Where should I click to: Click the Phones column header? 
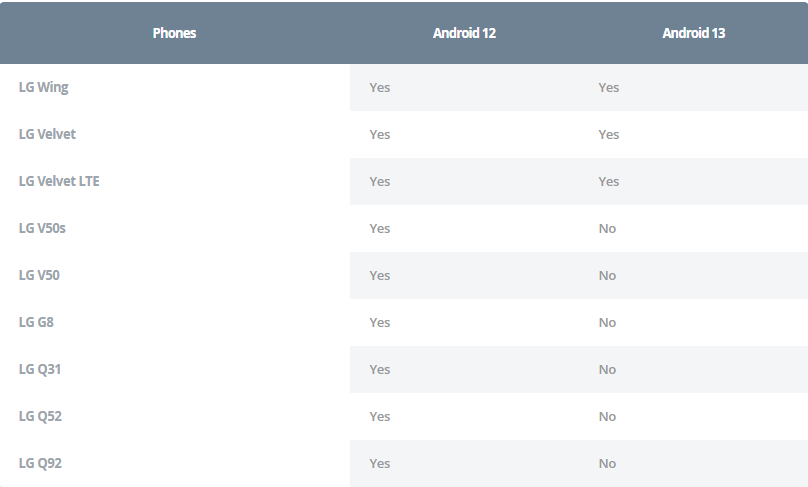point(174,33)
